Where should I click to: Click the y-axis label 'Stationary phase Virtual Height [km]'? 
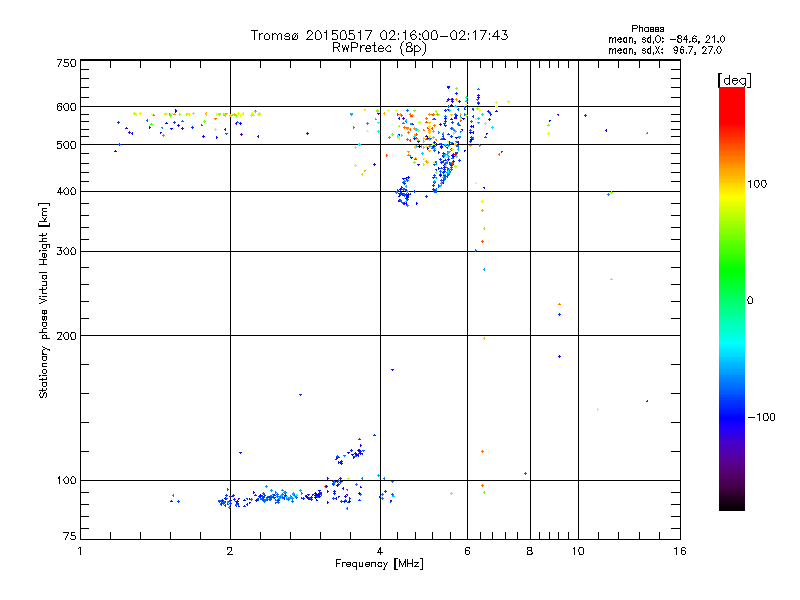pos(44,301)
